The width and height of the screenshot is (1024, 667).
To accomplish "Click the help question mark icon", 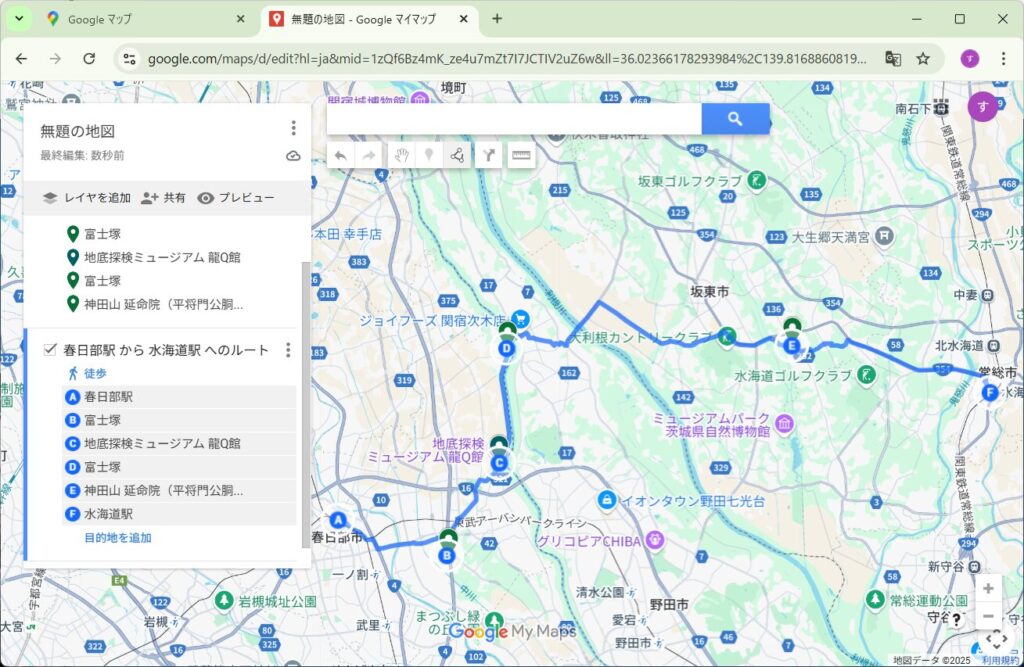I will pyautogui.click(x=957, y=619).
